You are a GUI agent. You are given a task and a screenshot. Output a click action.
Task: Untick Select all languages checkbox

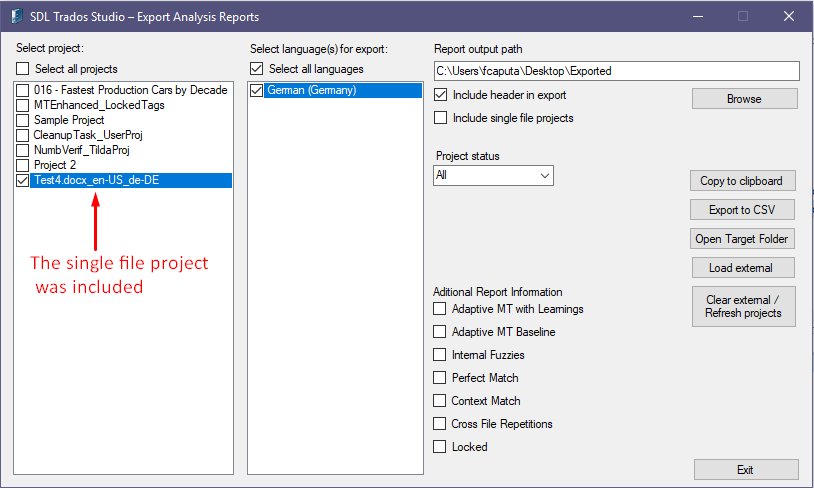tap(256, 69)
